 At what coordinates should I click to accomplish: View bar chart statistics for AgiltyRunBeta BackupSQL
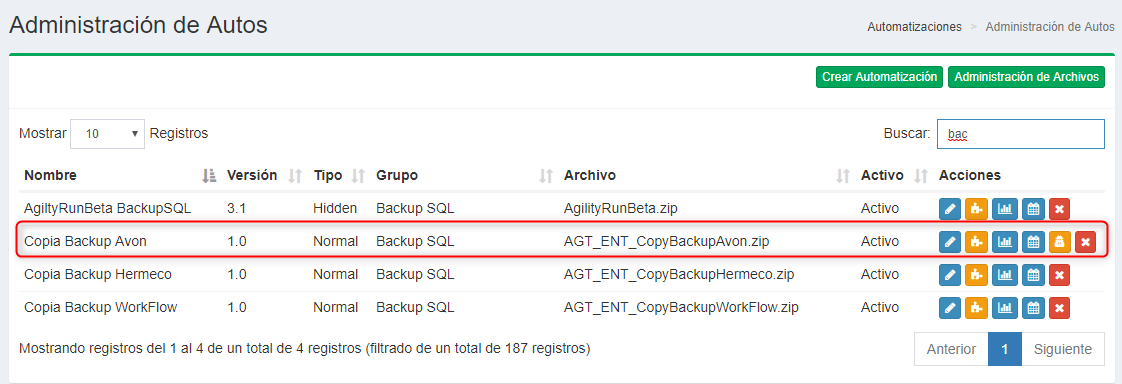(x=1005, y=209)
